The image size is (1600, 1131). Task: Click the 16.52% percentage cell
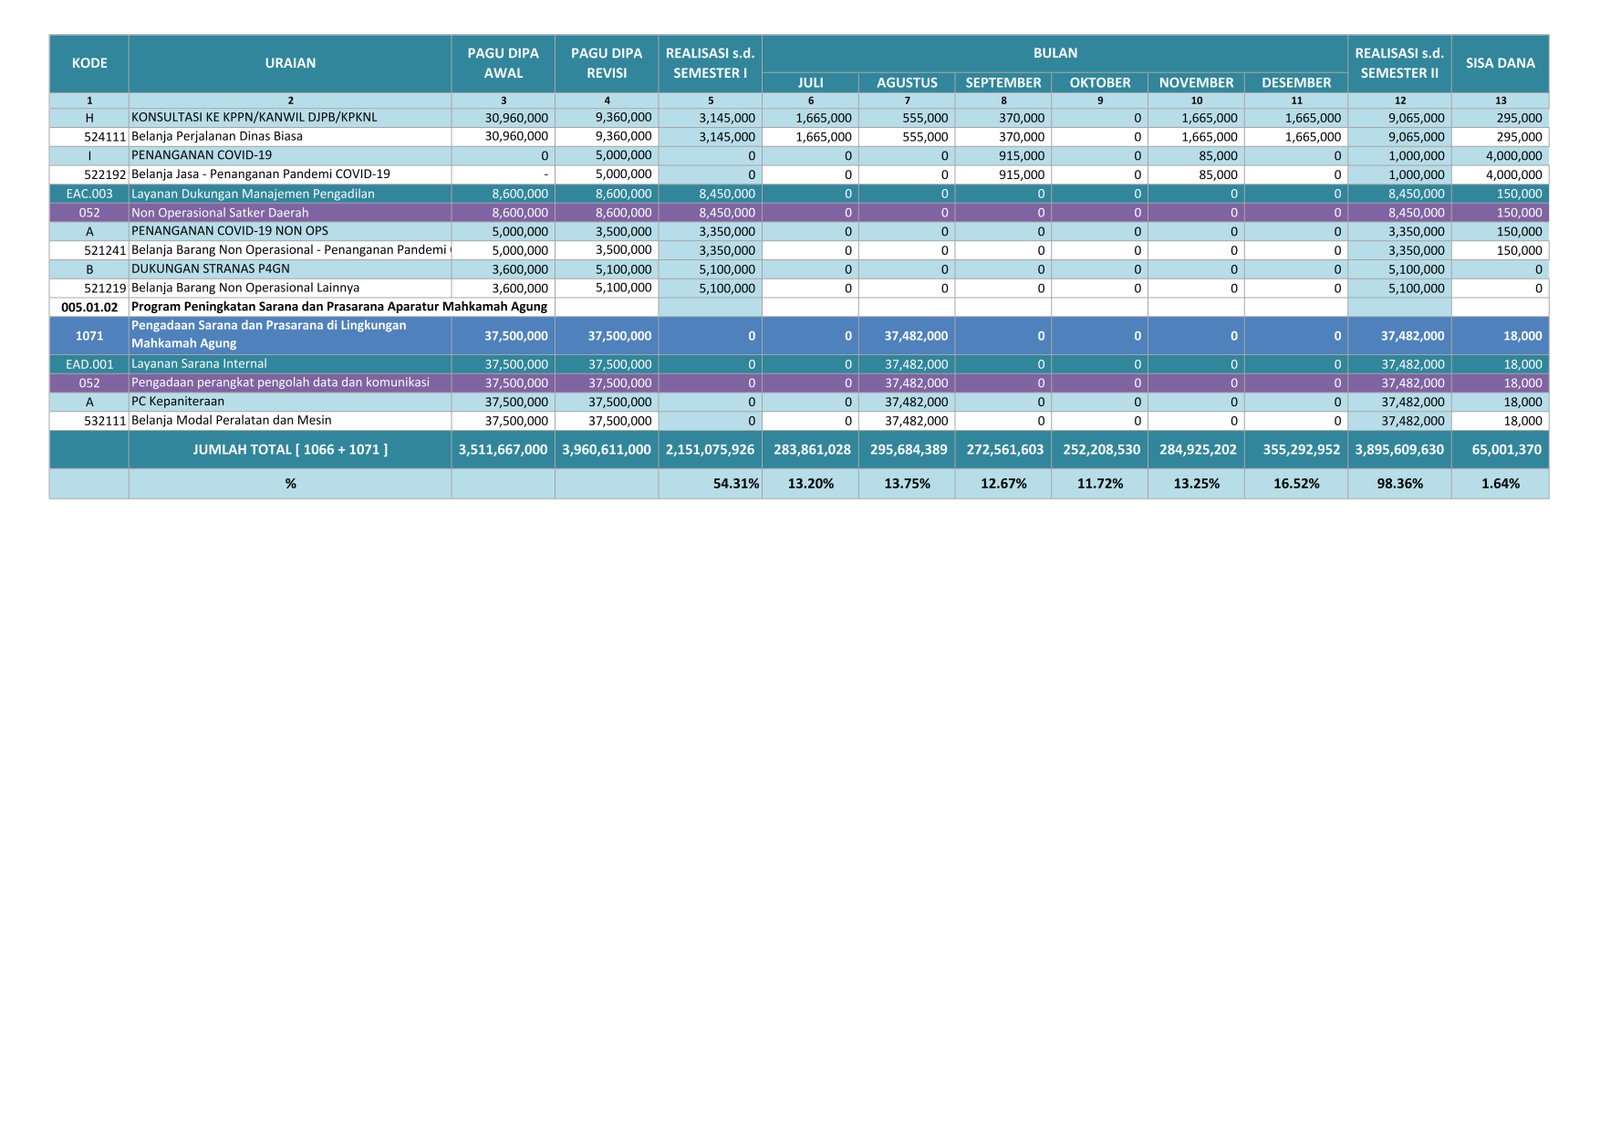(1296, 484)
